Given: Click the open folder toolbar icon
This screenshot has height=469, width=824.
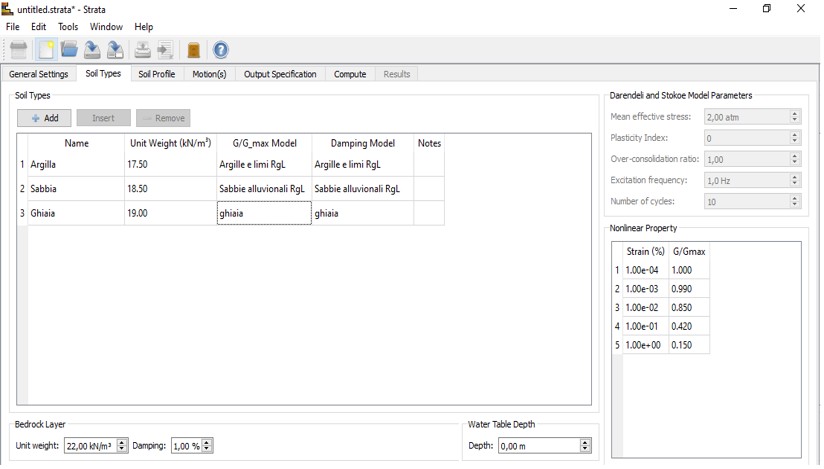Looking at the screenshot, I should coord(69,50).
